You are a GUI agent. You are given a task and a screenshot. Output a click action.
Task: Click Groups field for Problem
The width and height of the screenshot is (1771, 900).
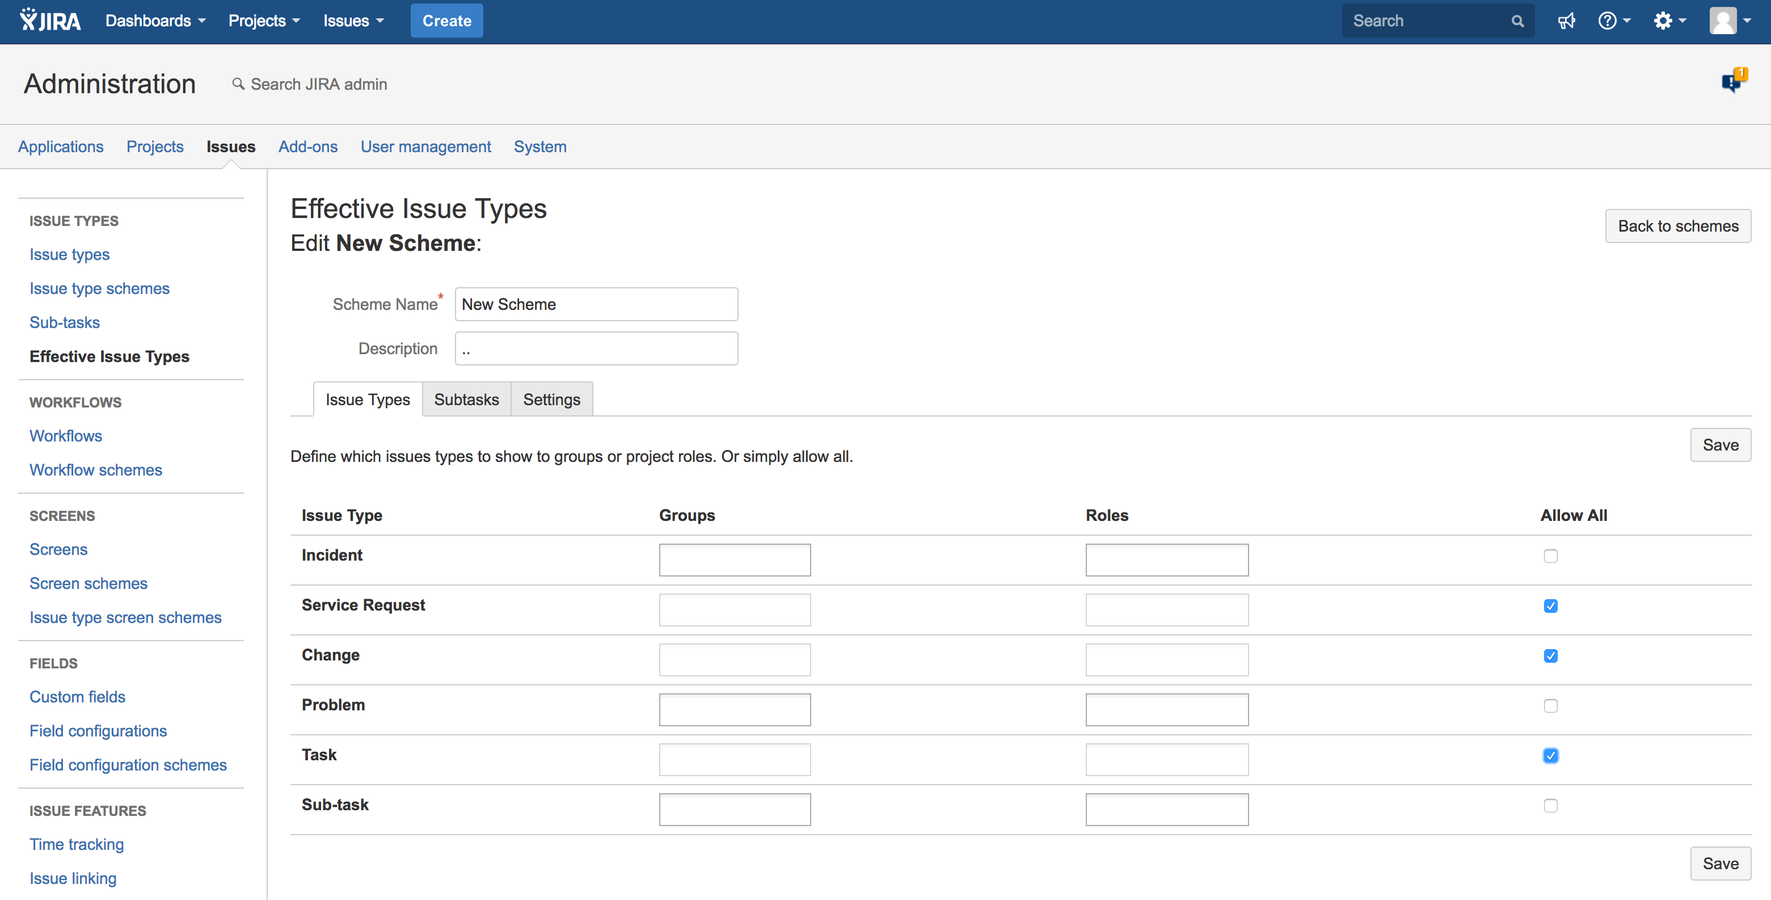(x=735, y=710)
